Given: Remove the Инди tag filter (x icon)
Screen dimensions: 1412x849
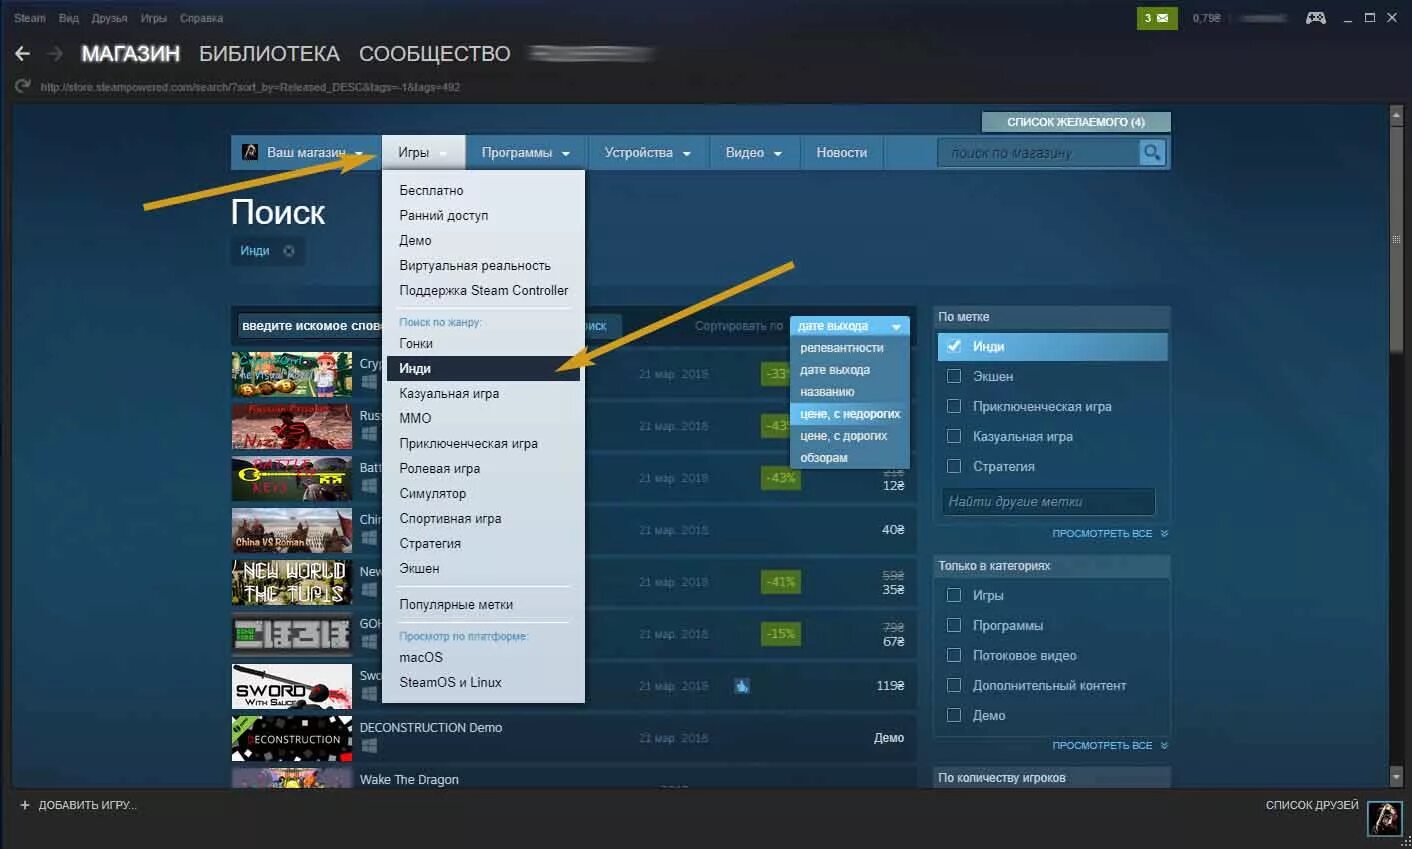Looking at the screenshot, I should point(289,251).
